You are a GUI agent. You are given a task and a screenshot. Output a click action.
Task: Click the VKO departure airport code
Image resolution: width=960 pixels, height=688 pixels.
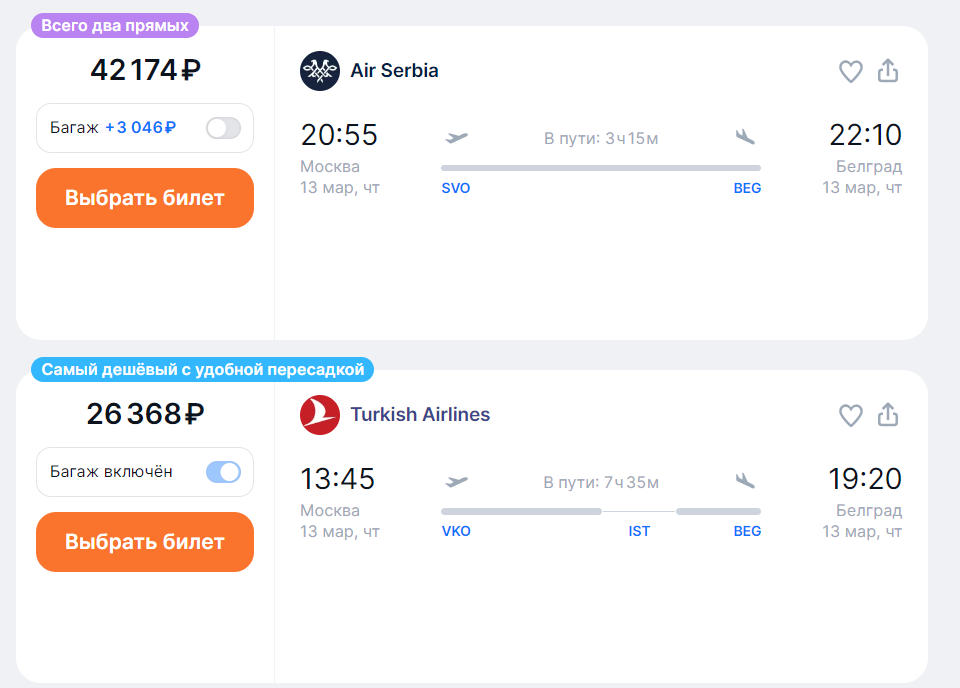456,532
